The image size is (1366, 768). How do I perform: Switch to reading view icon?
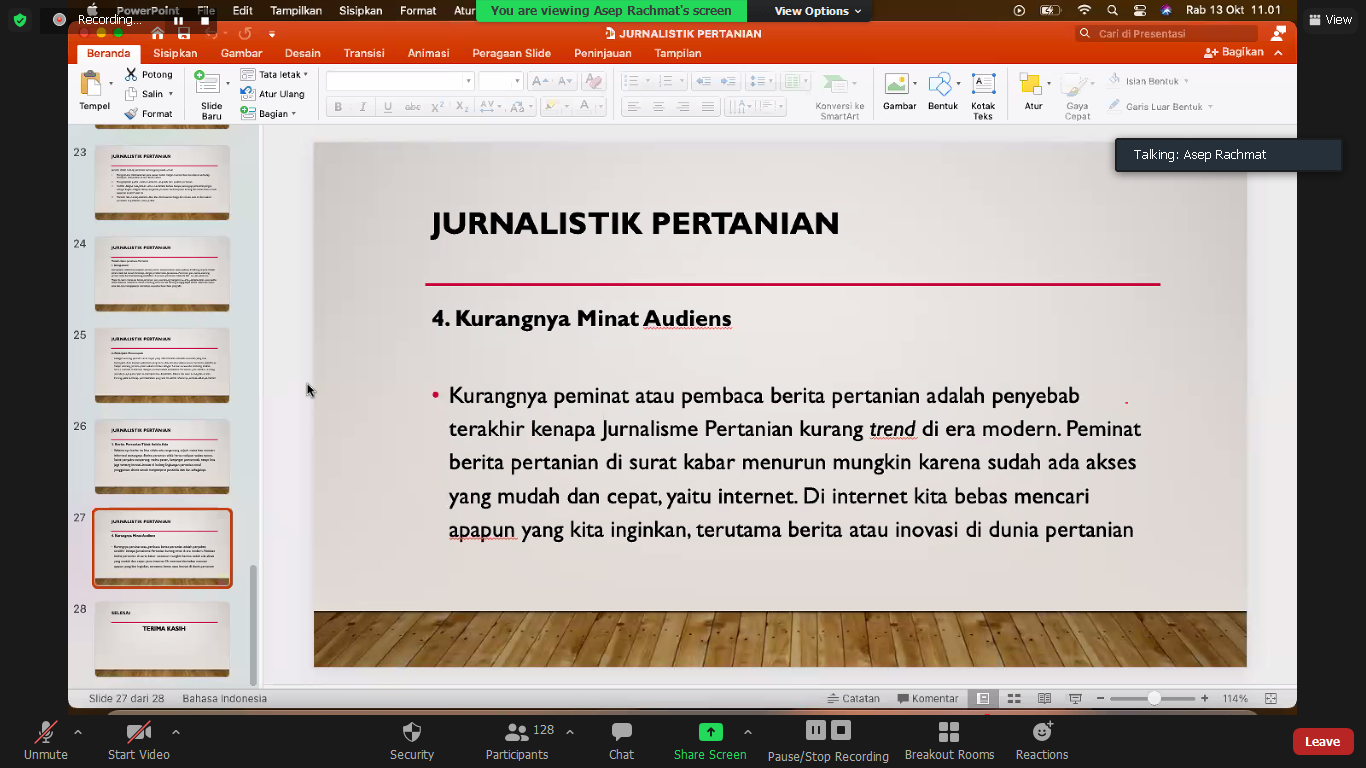1044,698
